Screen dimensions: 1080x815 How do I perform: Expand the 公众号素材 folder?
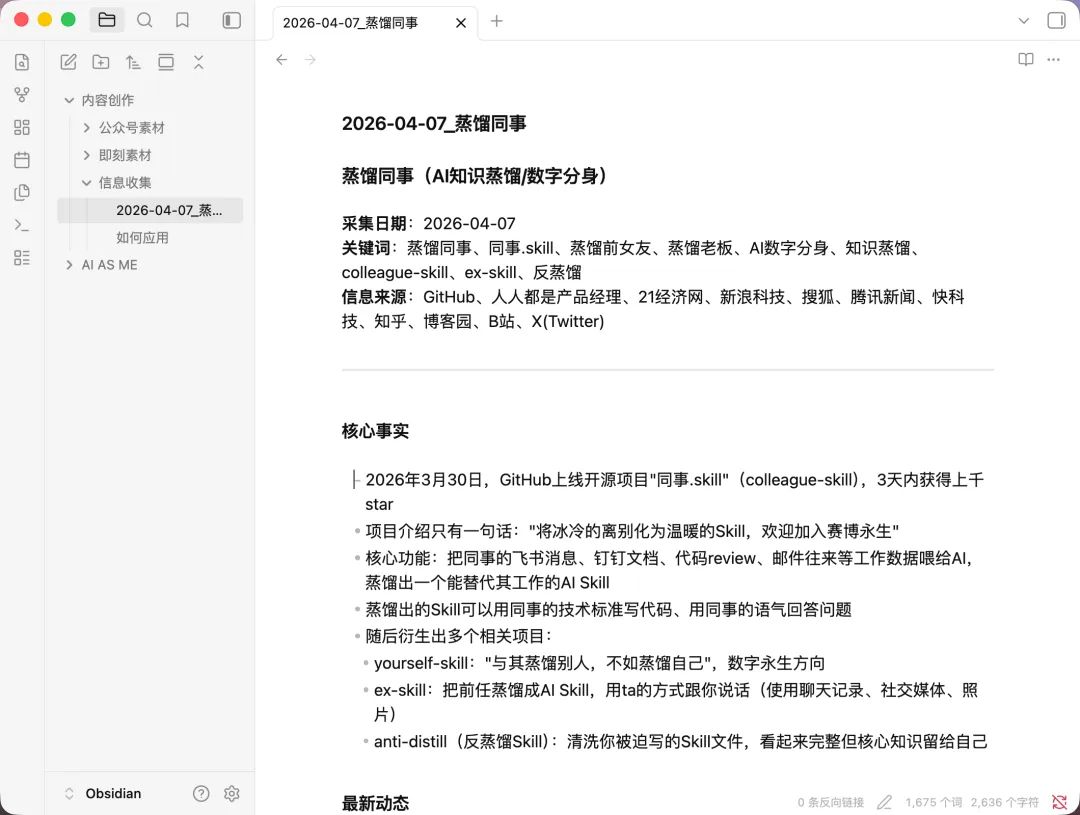click(87, 128)
